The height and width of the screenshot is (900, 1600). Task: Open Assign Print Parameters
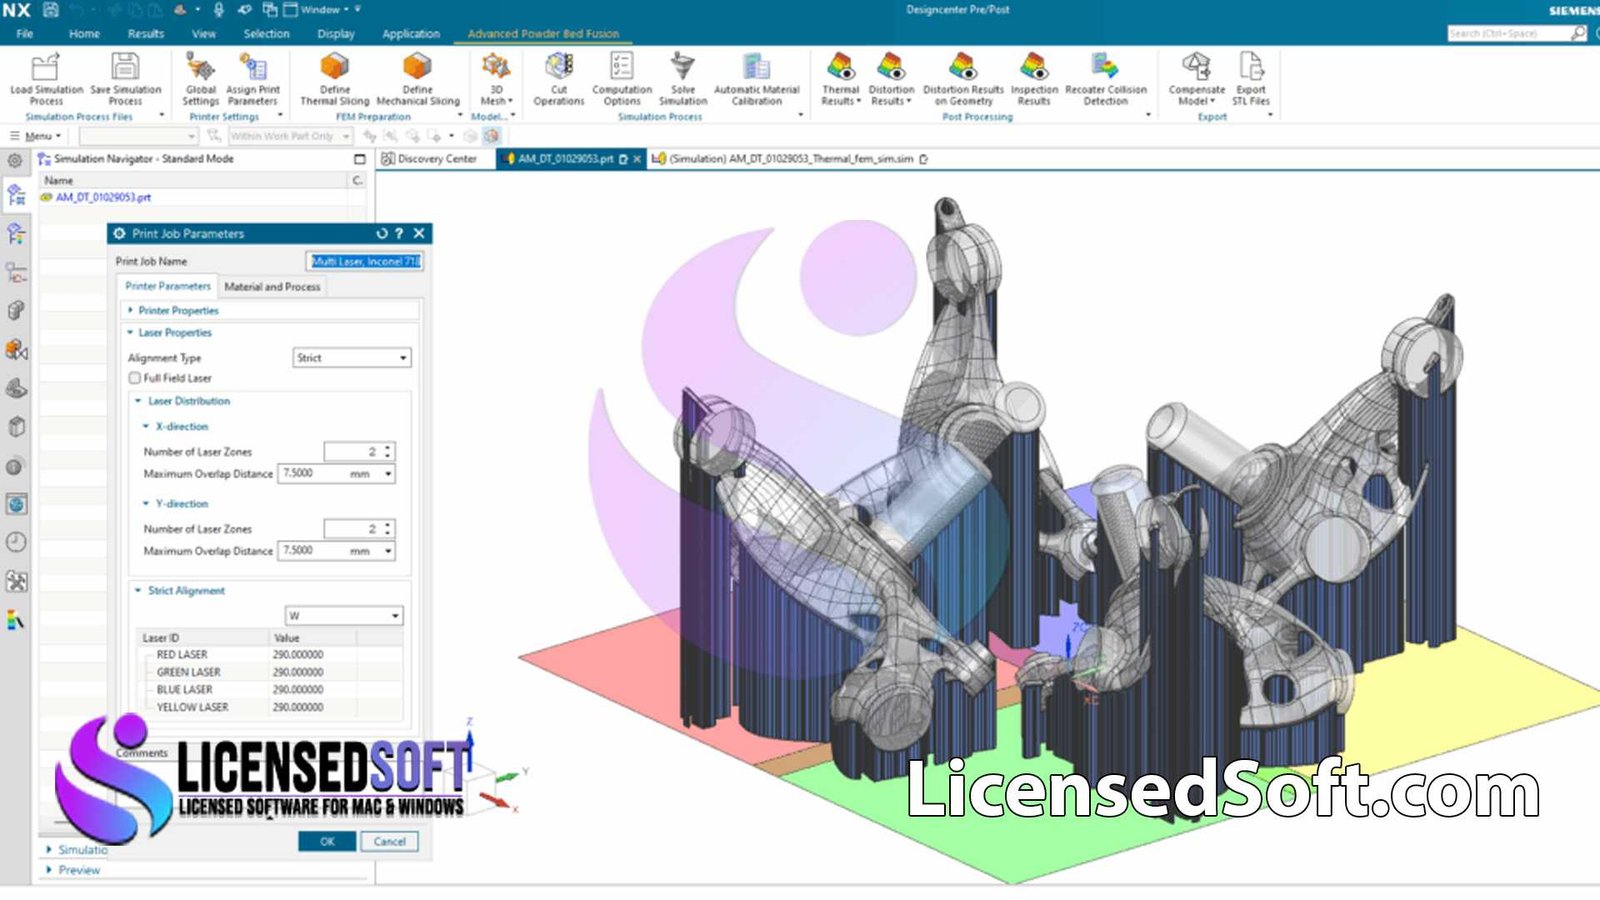252,80
